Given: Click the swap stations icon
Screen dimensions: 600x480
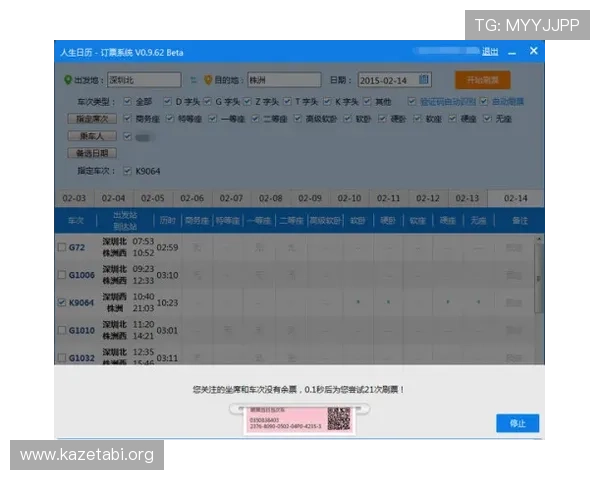Looking at the screenshot, I should point(194,80).
